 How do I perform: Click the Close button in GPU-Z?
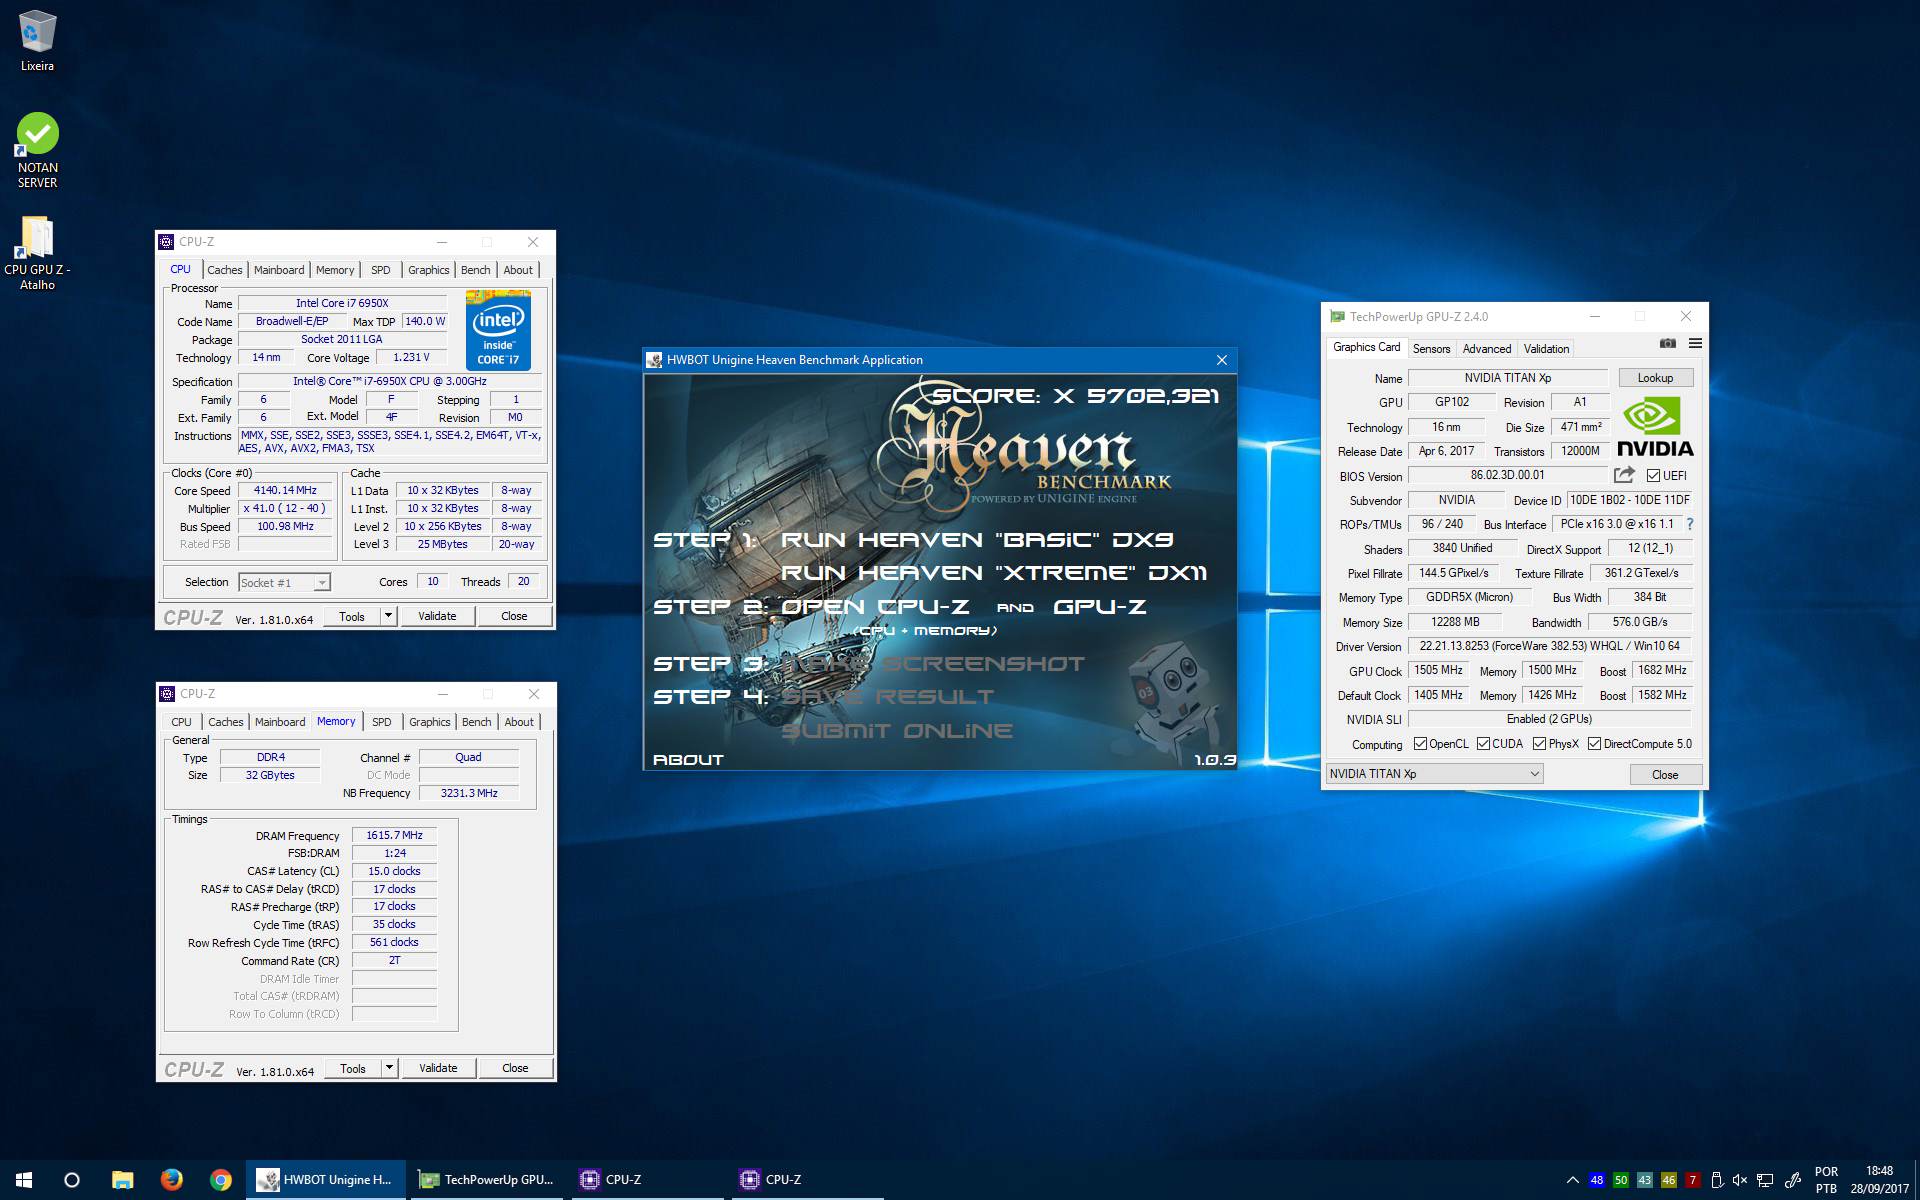1665,775
